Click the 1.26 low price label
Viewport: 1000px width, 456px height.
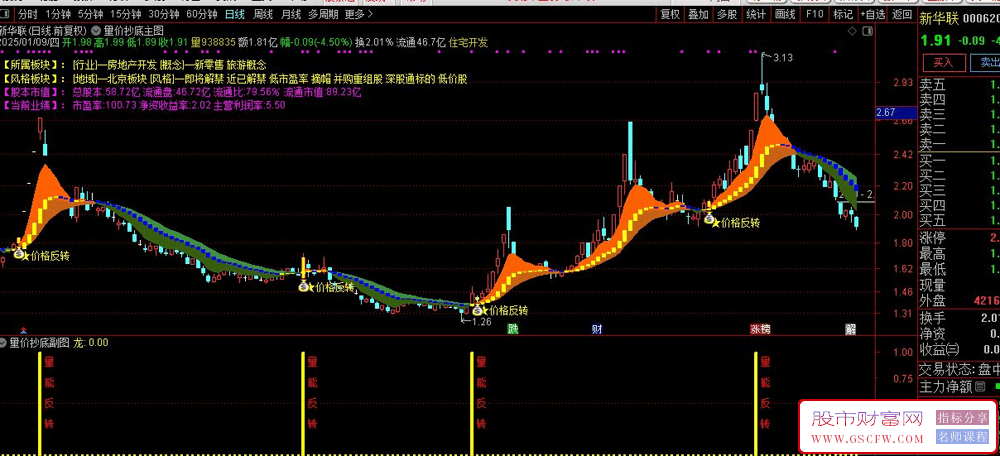tap(482, 322)
